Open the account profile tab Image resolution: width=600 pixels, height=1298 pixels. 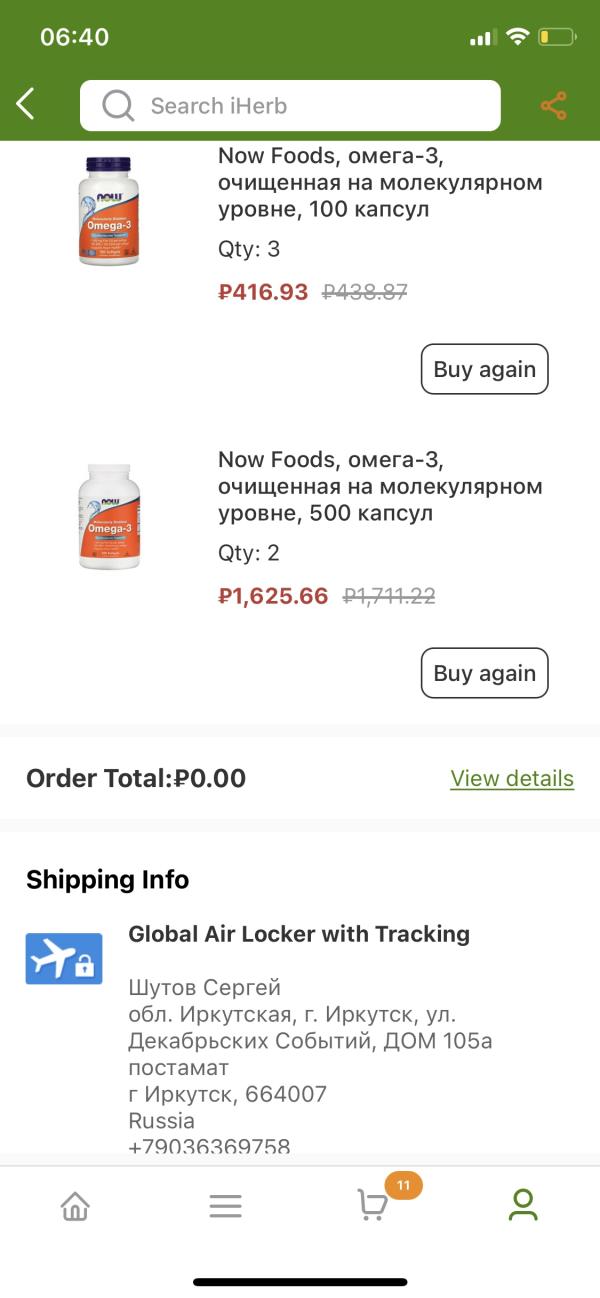click(x=523, y=1205)
